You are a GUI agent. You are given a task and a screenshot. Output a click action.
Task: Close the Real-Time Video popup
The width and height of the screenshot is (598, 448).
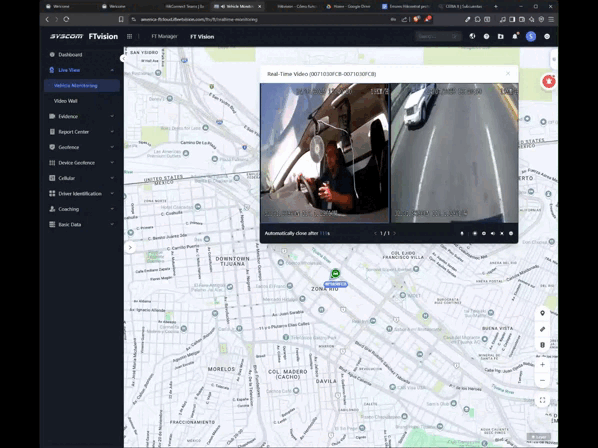[x=508, y=74]
